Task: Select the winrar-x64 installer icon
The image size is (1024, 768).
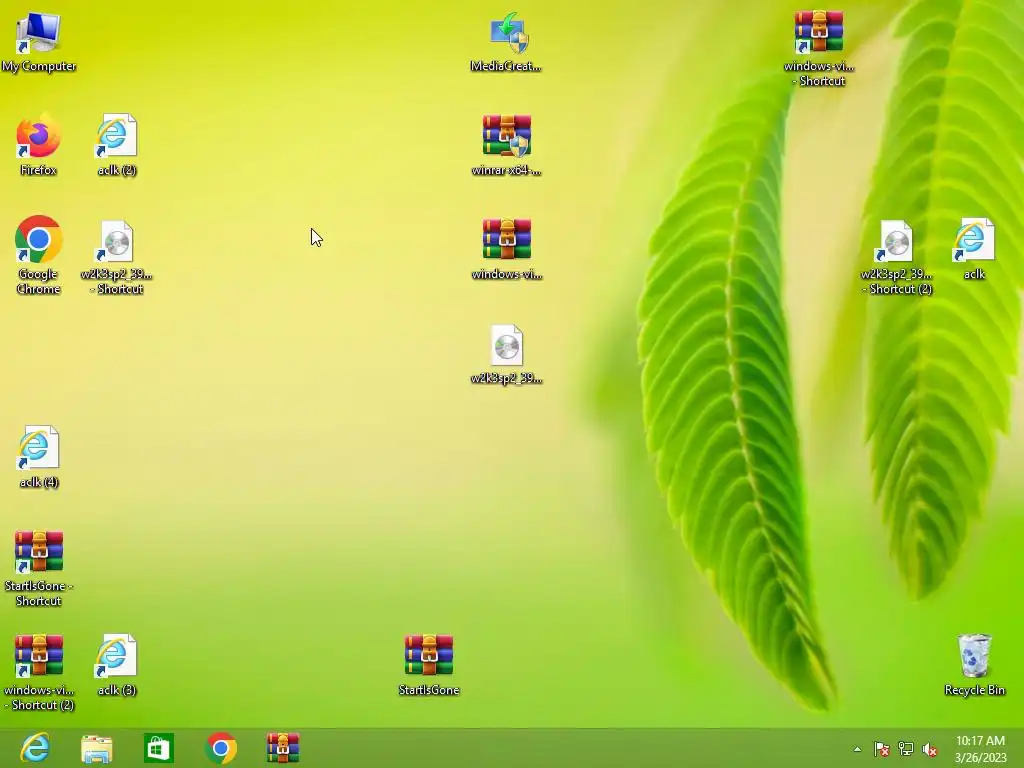Action: pyautogui.click(x=506, y=145)
